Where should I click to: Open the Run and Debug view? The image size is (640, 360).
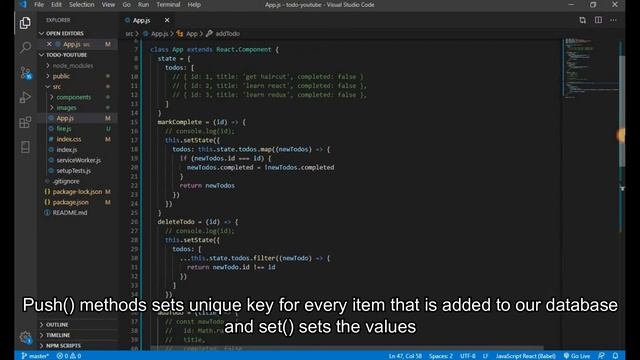click(x=25, y=98)
